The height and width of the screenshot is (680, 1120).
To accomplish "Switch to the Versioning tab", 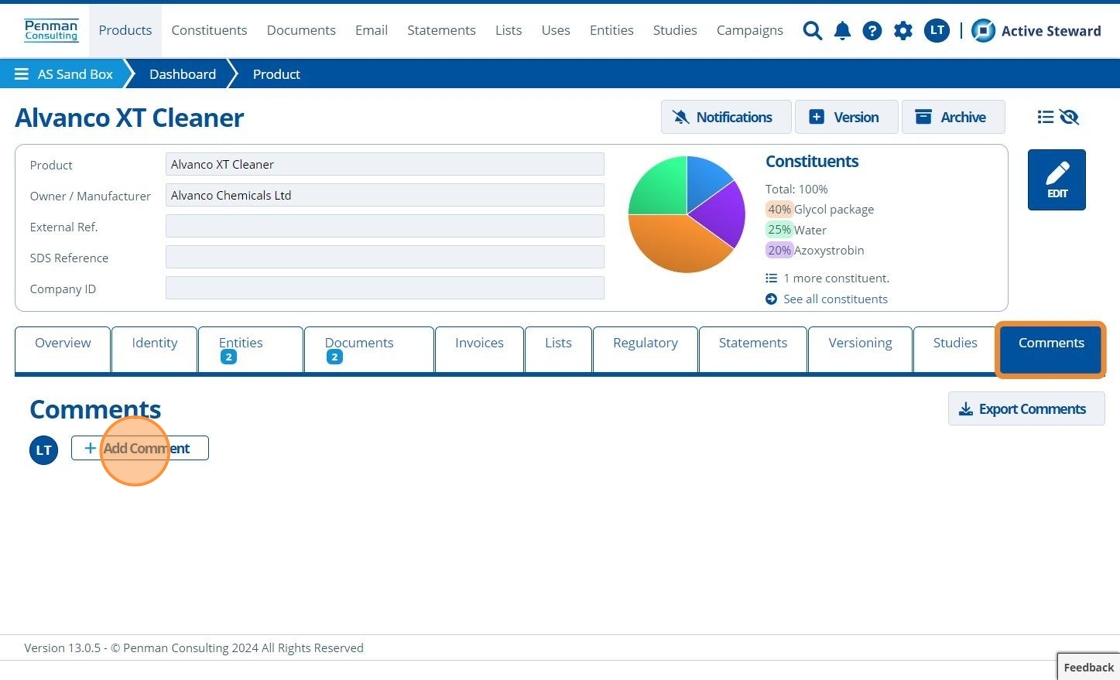I will (860, 349).
